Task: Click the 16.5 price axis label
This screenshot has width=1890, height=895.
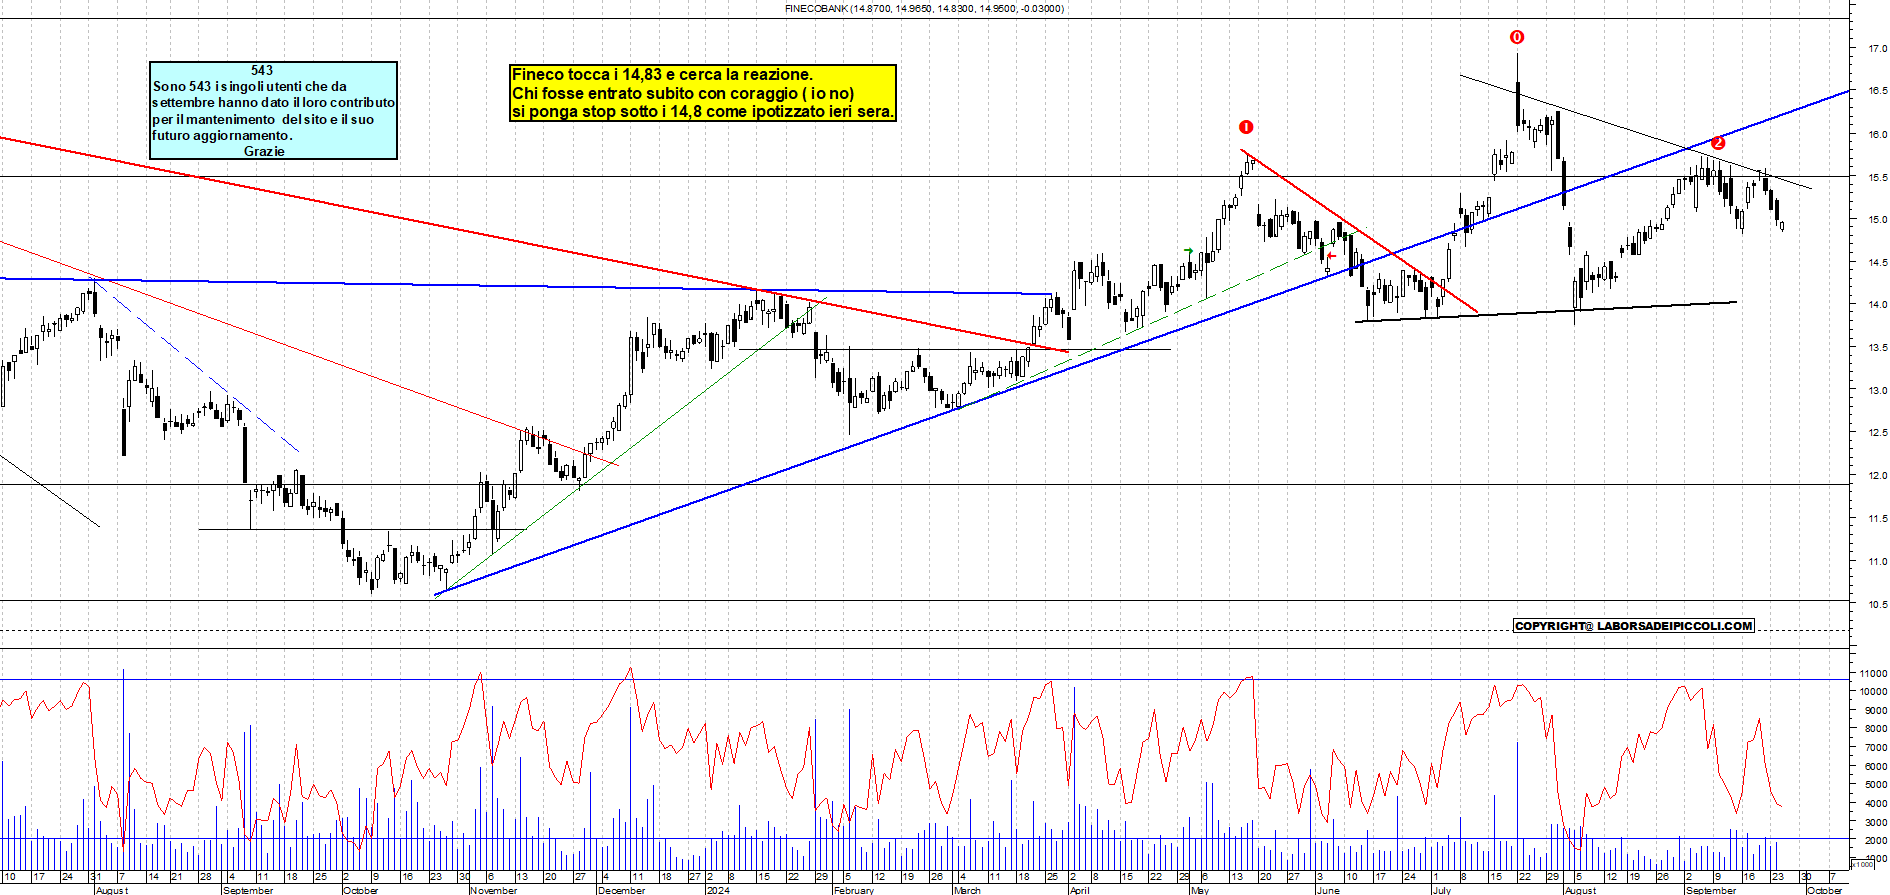Action: [x=1877, y=91]
